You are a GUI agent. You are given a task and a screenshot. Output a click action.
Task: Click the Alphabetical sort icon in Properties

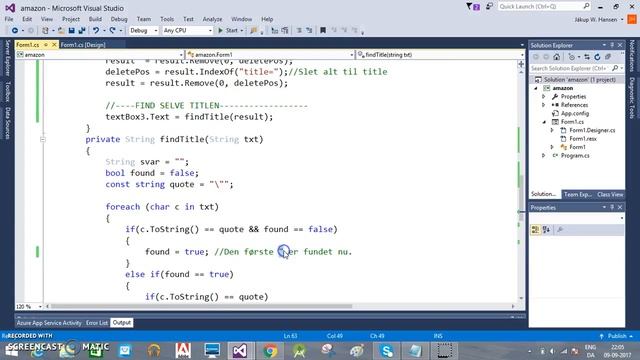click(x=546, y=230)
